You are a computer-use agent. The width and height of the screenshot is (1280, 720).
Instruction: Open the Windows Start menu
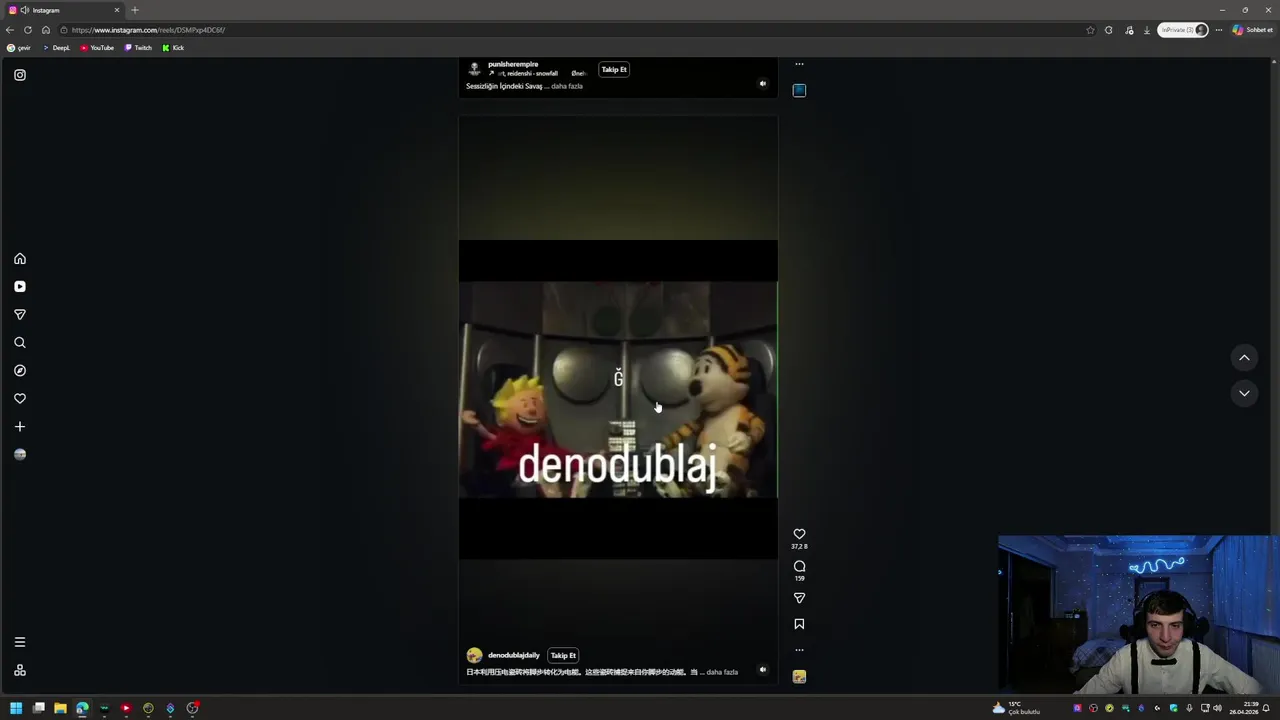click(16, 708)
